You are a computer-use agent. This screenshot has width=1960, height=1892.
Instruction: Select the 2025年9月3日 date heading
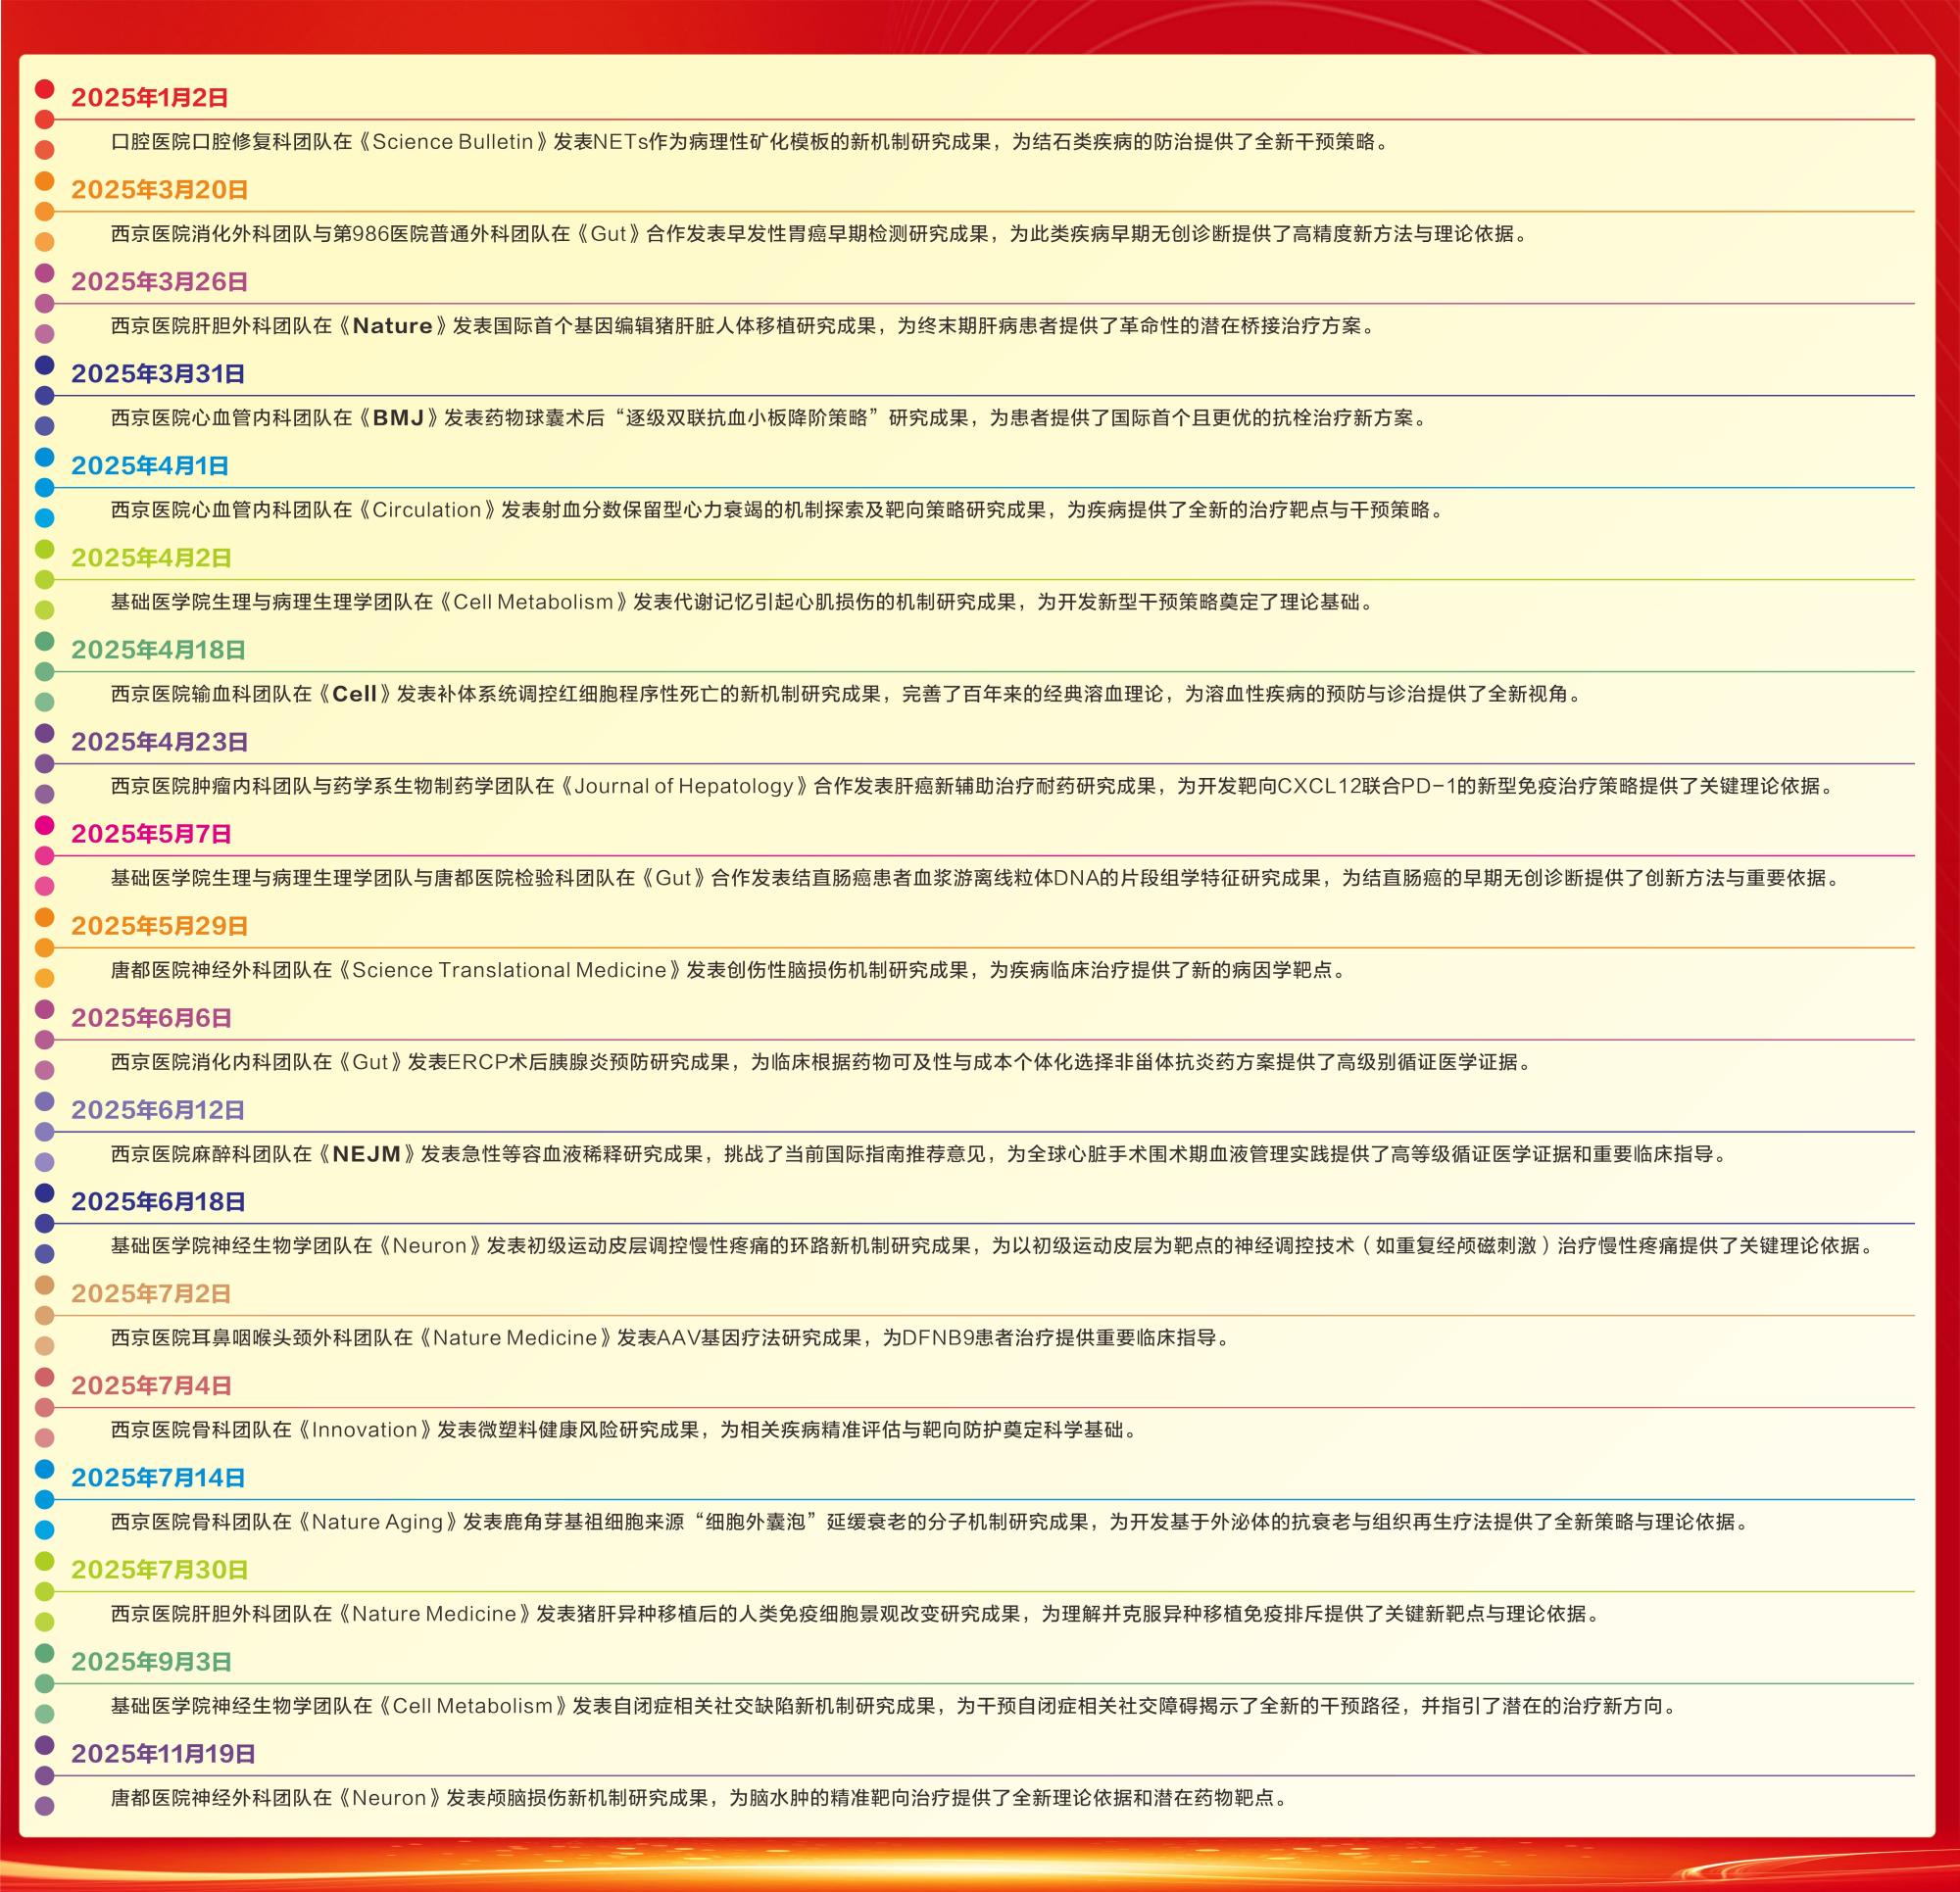pos(151,1662)
